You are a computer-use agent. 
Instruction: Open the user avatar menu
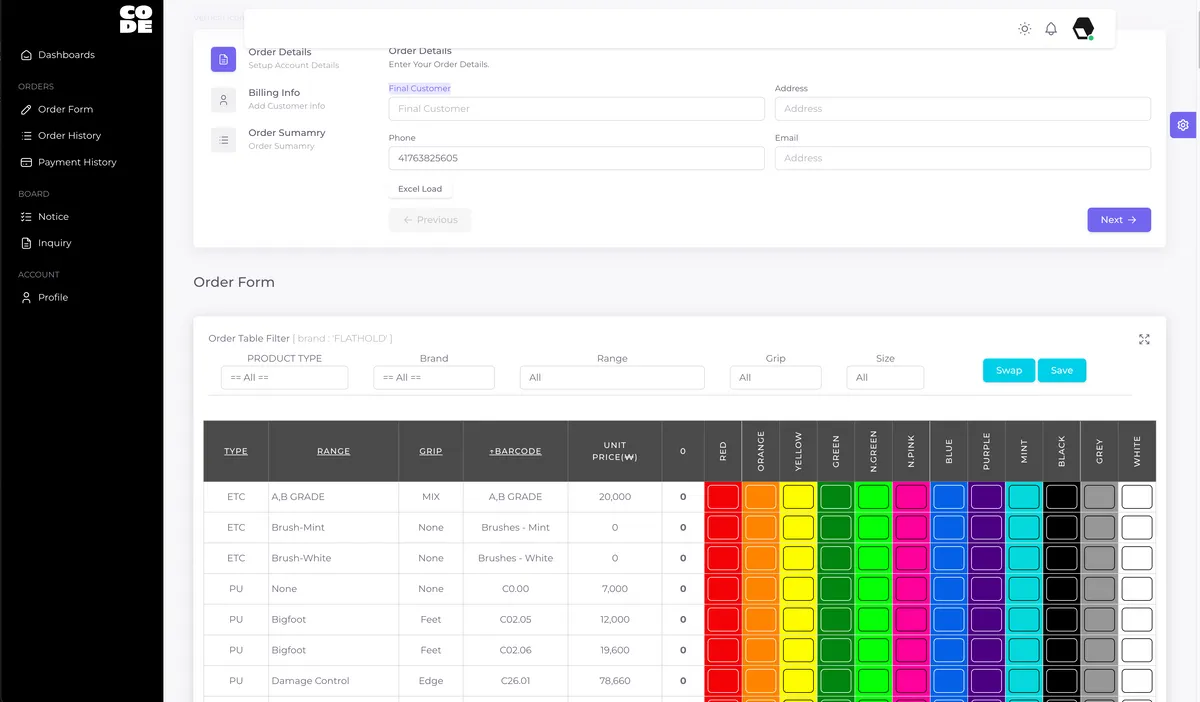1083,29
